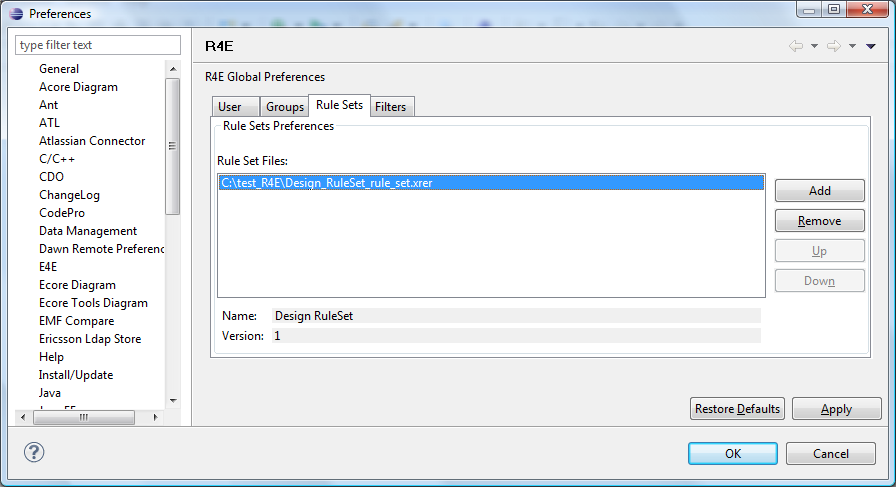Click the Restore Defaults button

737,409
